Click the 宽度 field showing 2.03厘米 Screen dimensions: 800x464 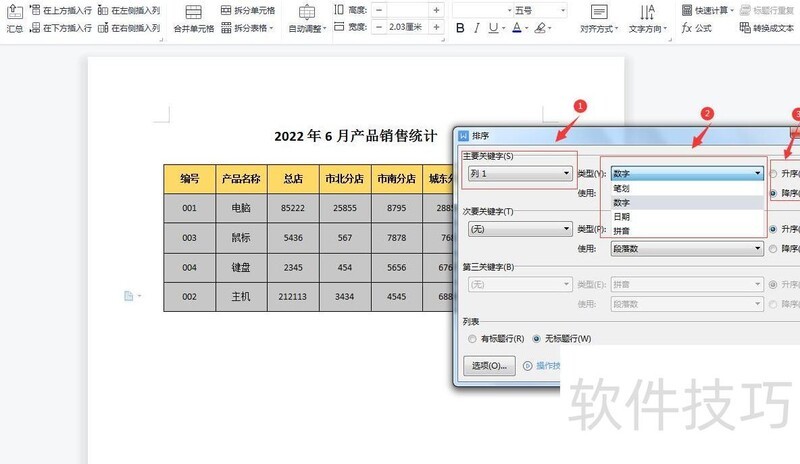click(407, 27)
